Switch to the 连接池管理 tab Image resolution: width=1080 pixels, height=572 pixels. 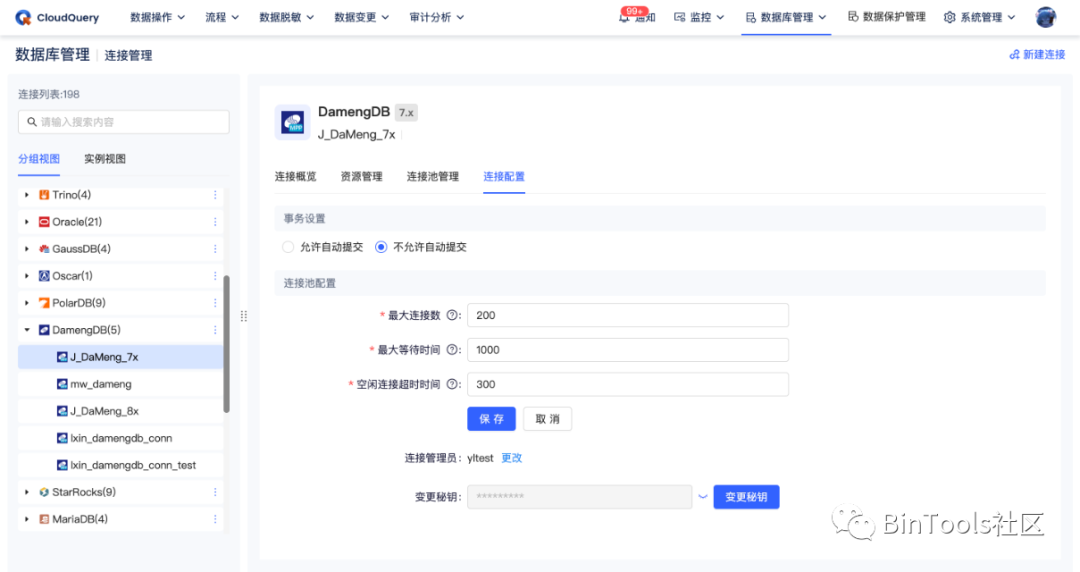coord(433,176)
